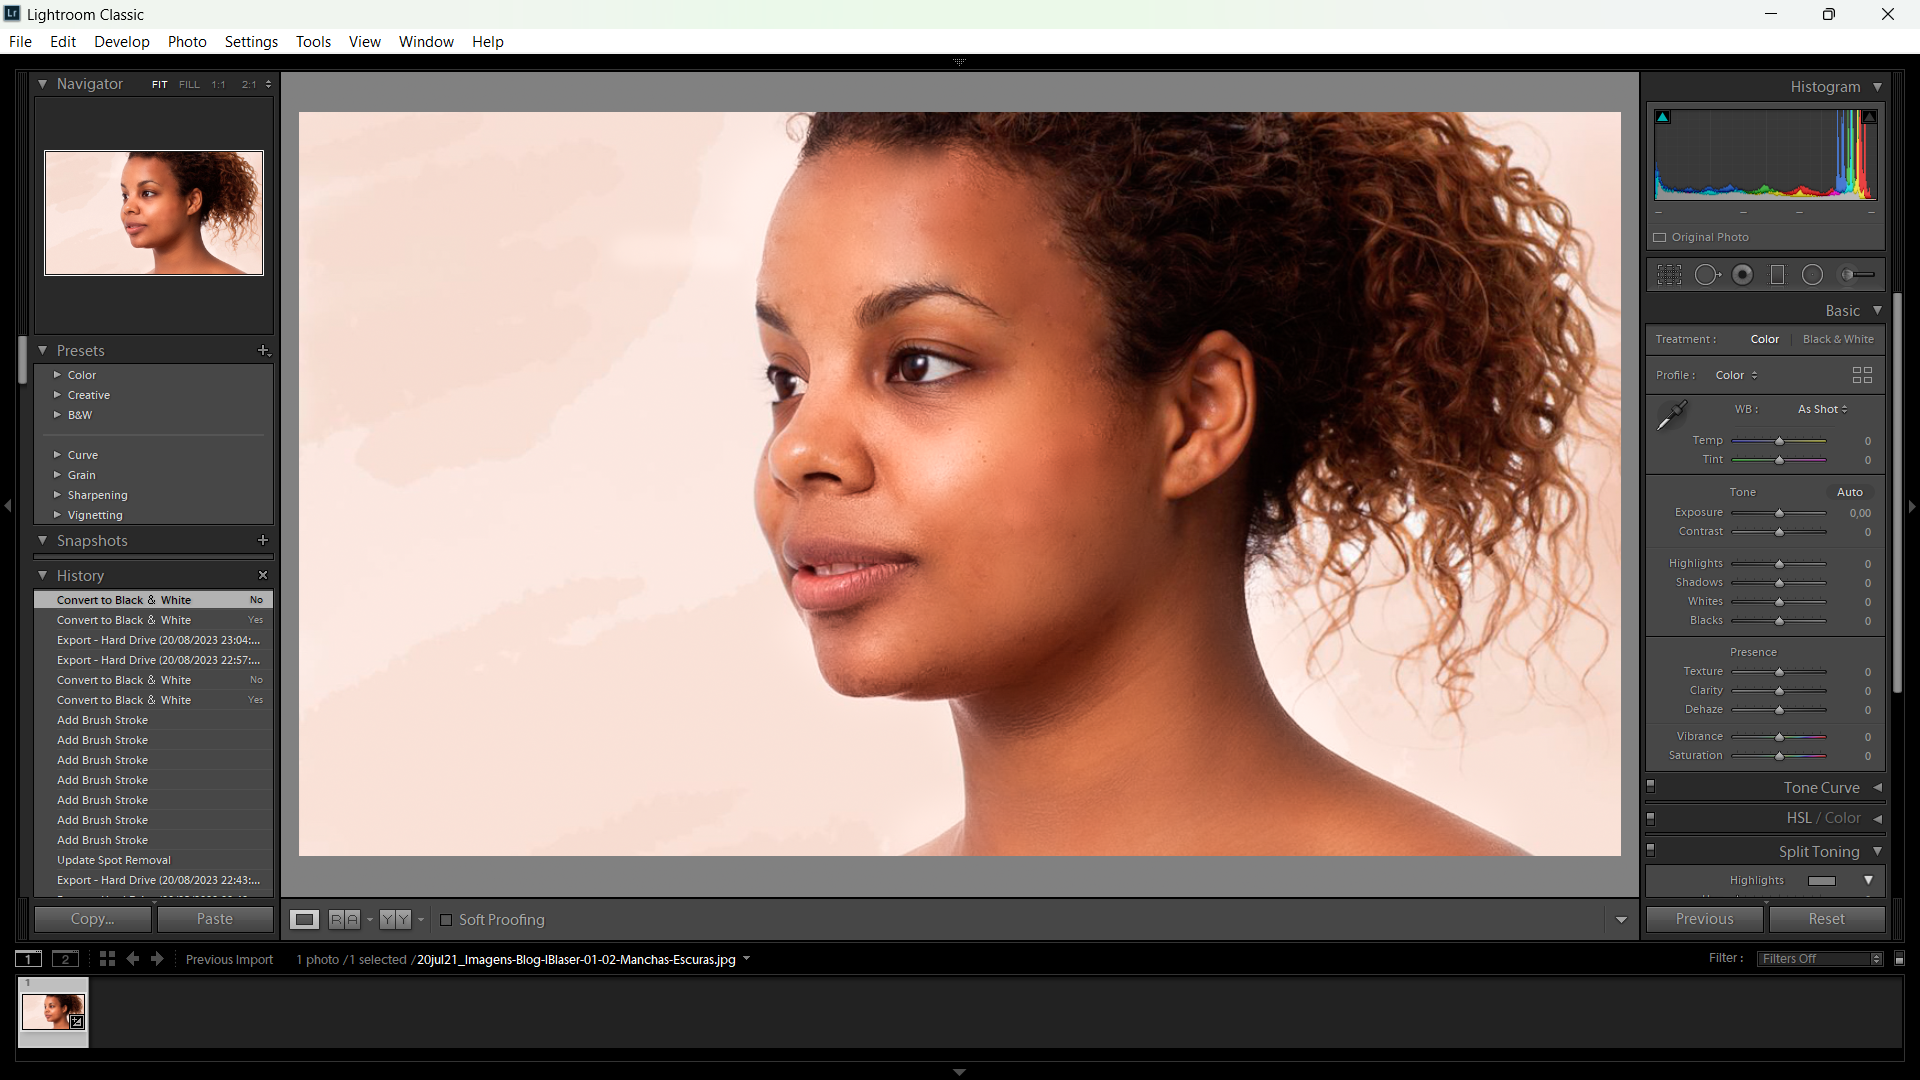Click the Exposure slider handle
The image size is (1920, 1080).
[x=1779, y=513]
